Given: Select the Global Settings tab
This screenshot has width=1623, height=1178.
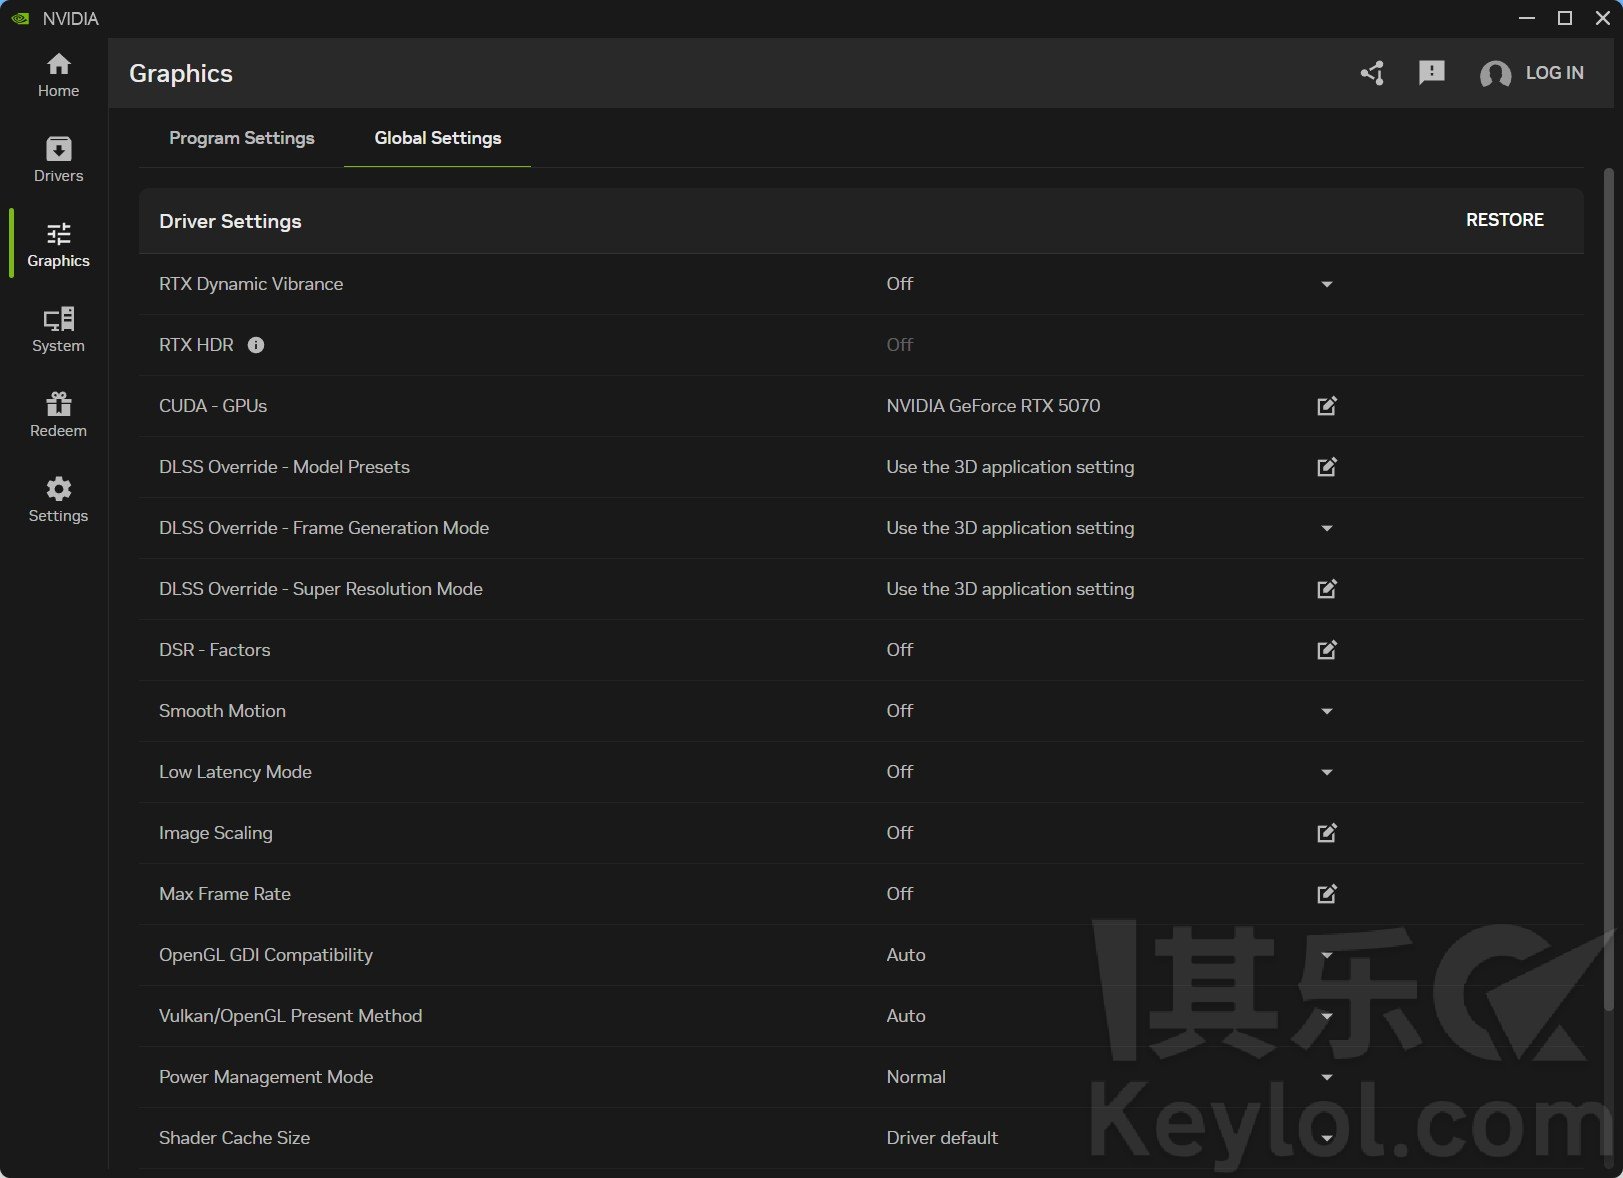Looking at the screenshot, I should click(438, 138).
